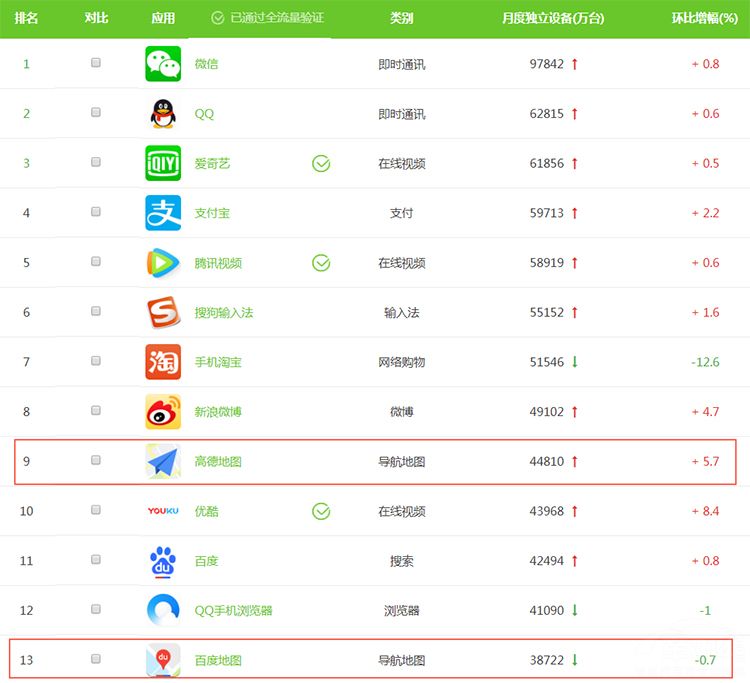
Task: Select the Taobao app icon
Action: coord(163,362)
